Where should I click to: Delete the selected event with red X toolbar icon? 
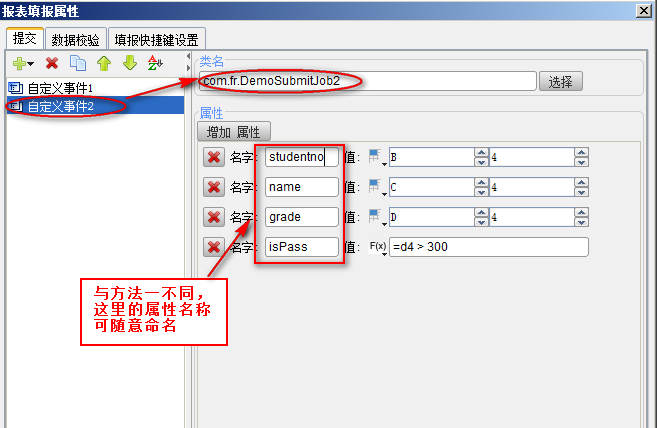point(52,63)
